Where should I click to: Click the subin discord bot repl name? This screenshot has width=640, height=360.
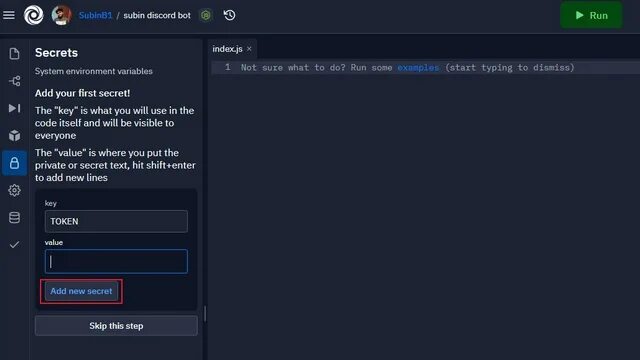coord(157,16)
